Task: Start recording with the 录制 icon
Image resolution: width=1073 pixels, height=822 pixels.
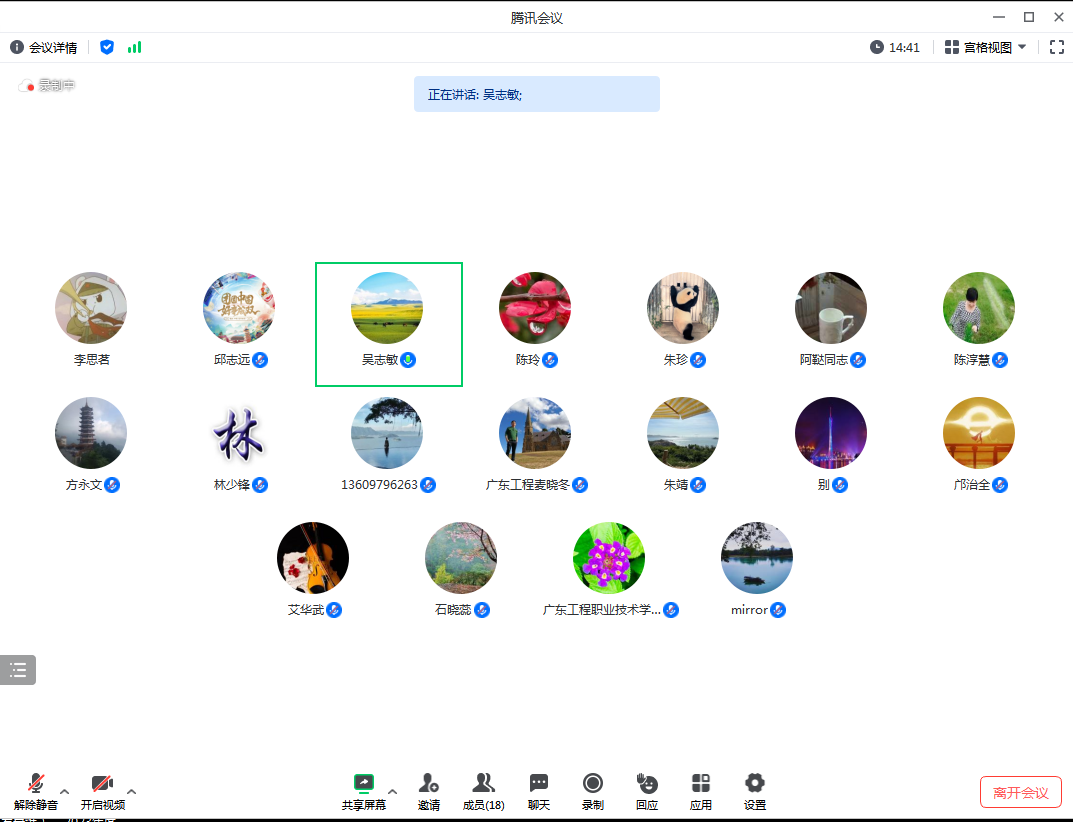Action: [593, 783]
